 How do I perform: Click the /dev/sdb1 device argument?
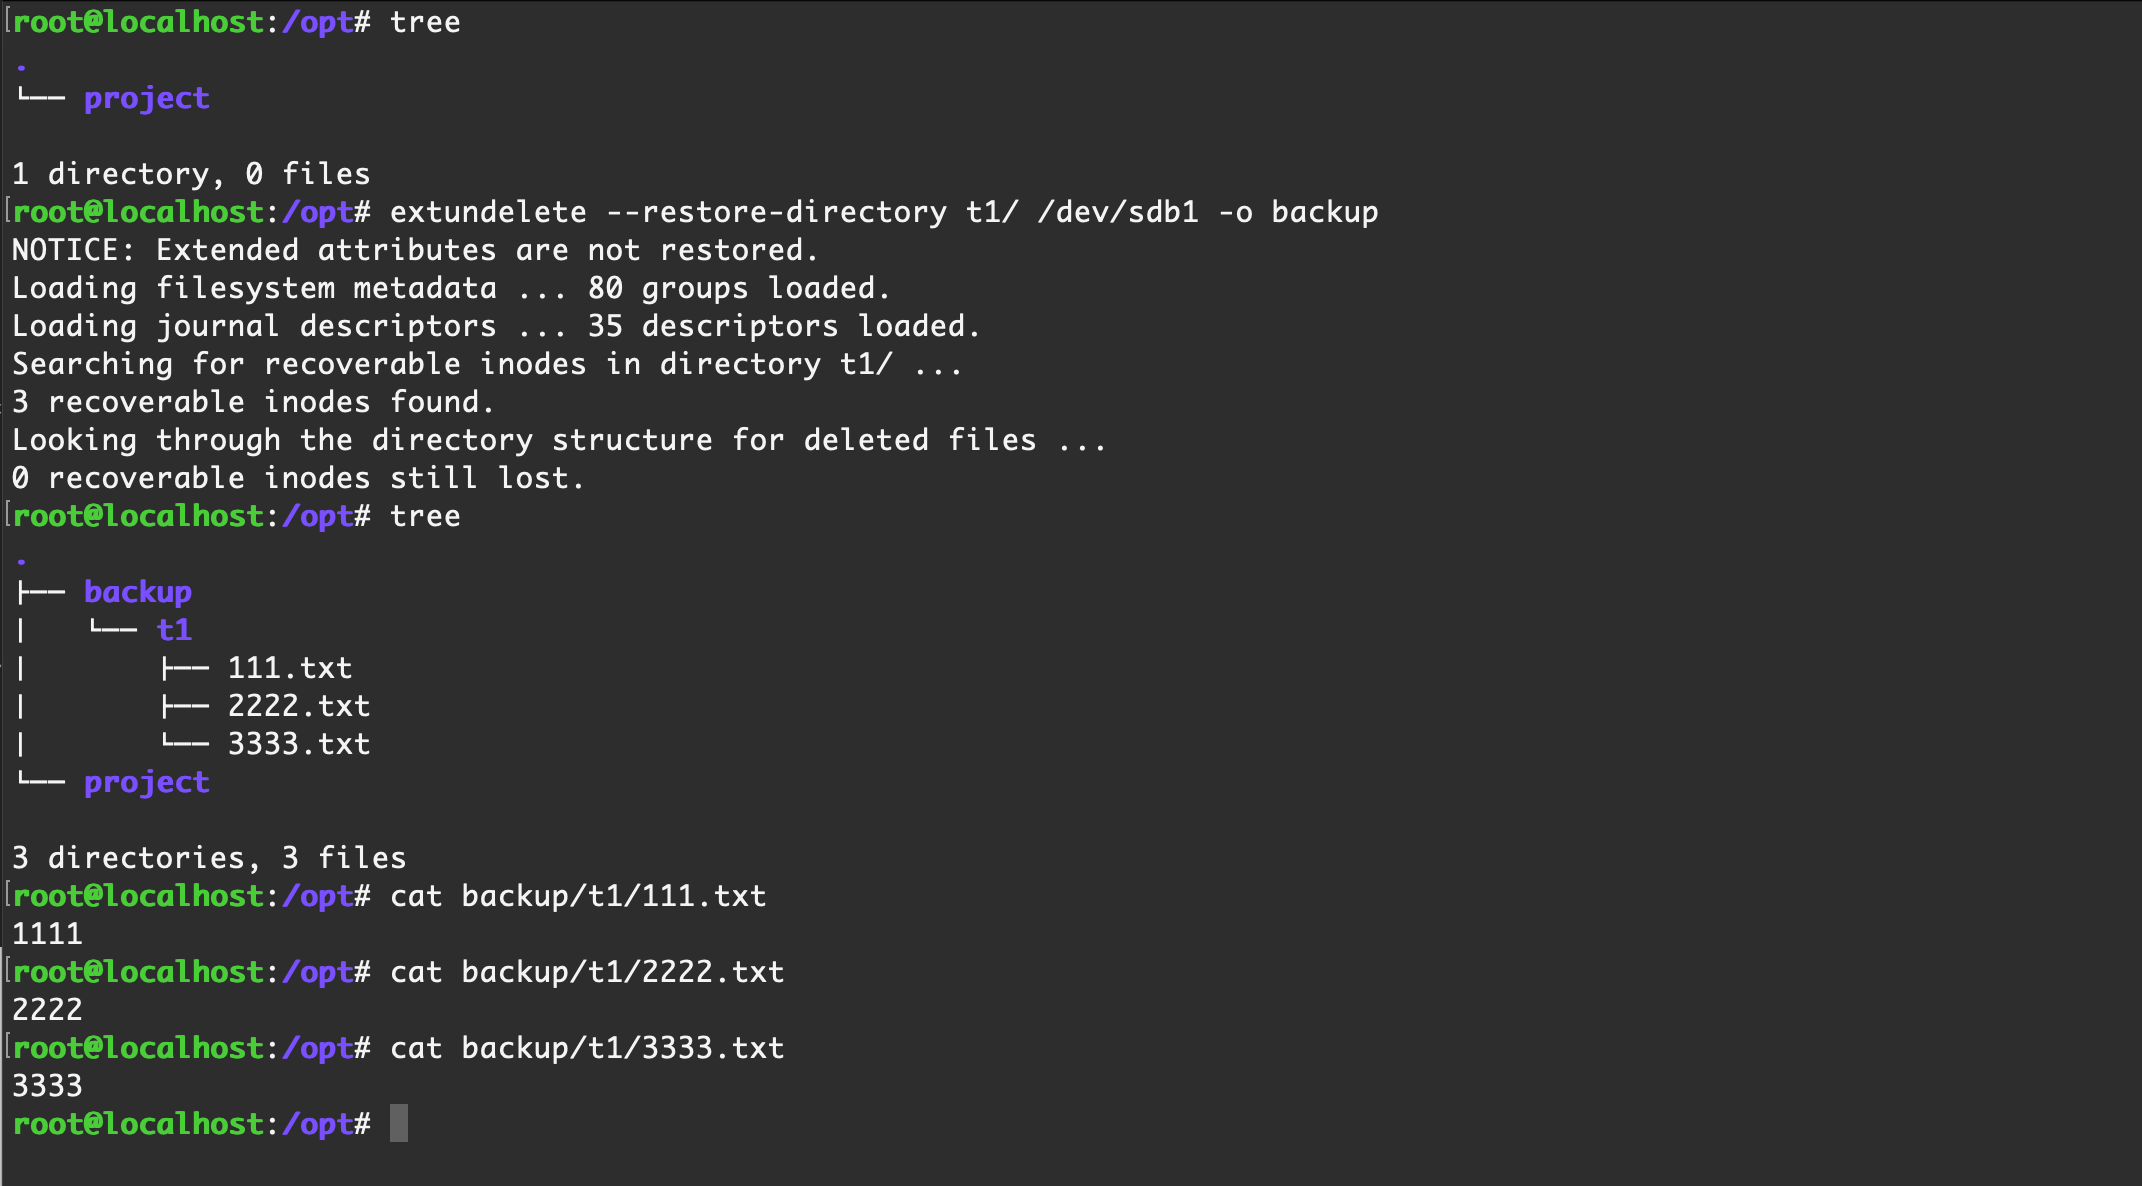(1117, 212)
